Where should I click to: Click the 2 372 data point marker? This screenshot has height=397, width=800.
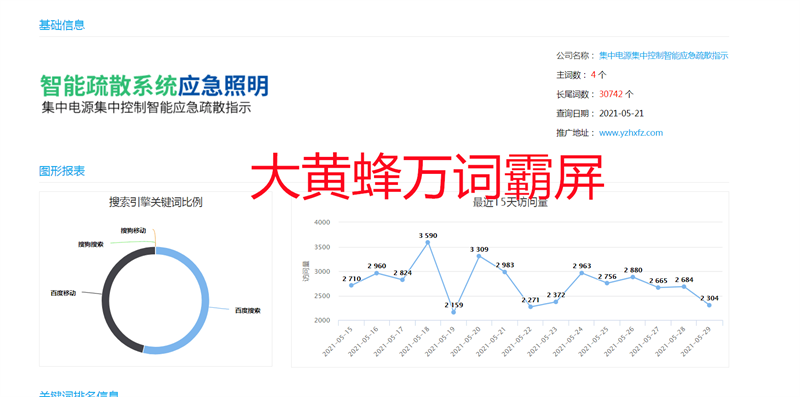point(556,302)
